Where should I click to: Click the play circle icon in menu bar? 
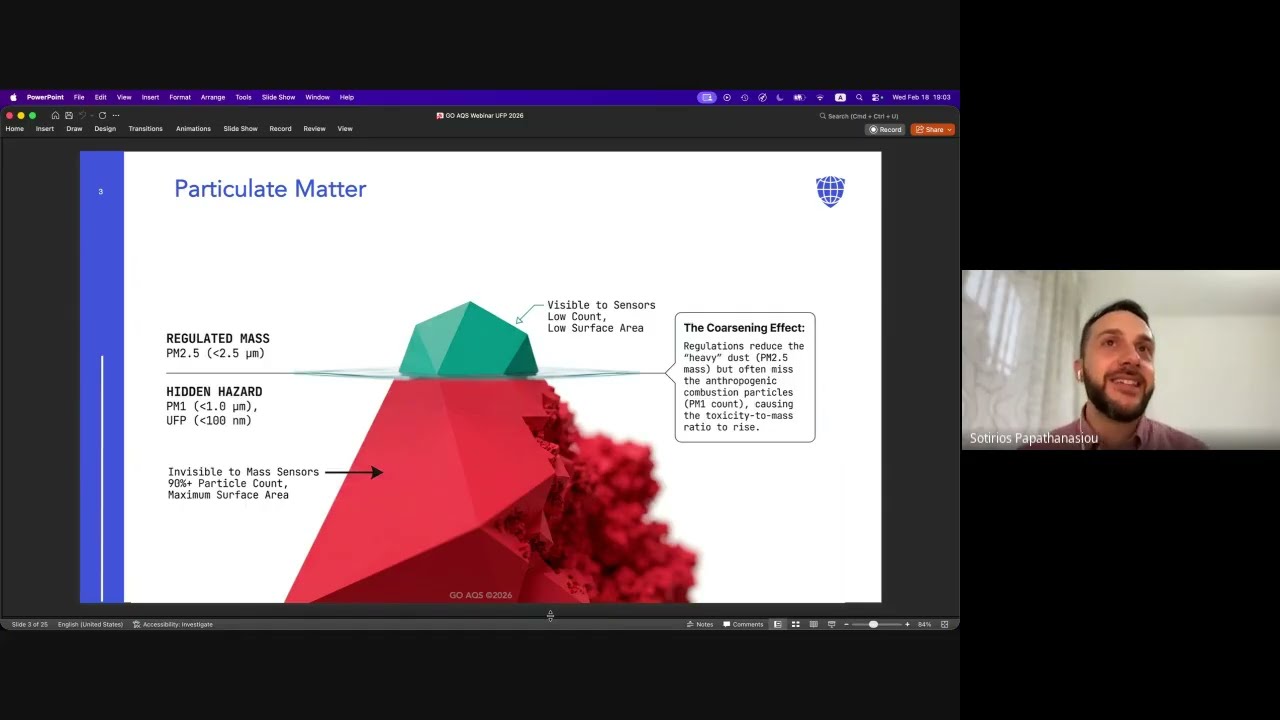coord(727,97)
